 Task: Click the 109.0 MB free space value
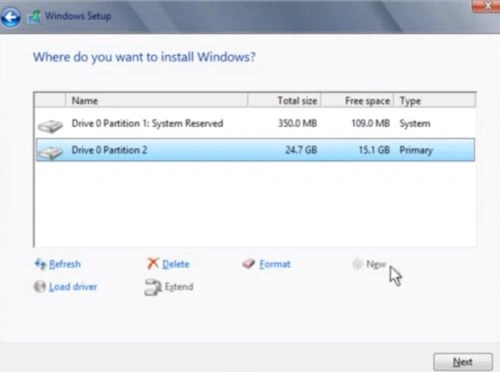click(x=371, y=123)
